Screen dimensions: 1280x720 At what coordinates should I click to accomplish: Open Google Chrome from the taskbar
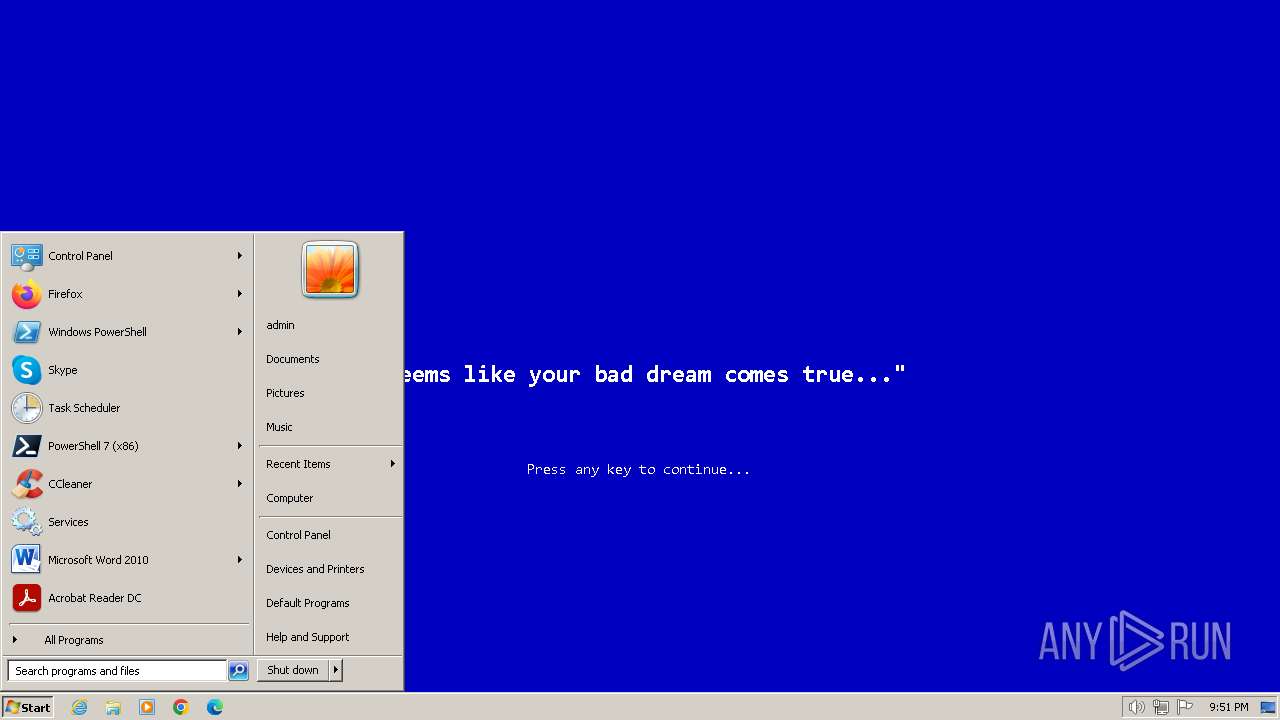point(181,707)
